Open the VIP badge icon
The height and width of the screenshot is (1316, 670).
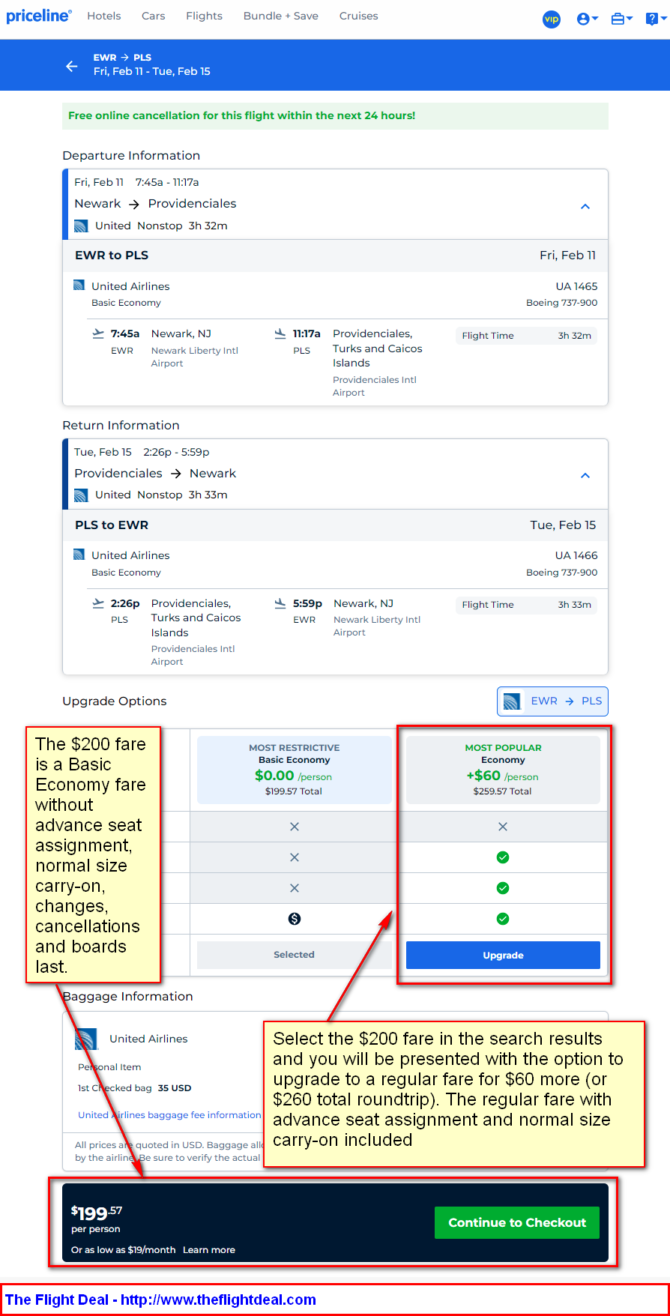pos(551,18)
